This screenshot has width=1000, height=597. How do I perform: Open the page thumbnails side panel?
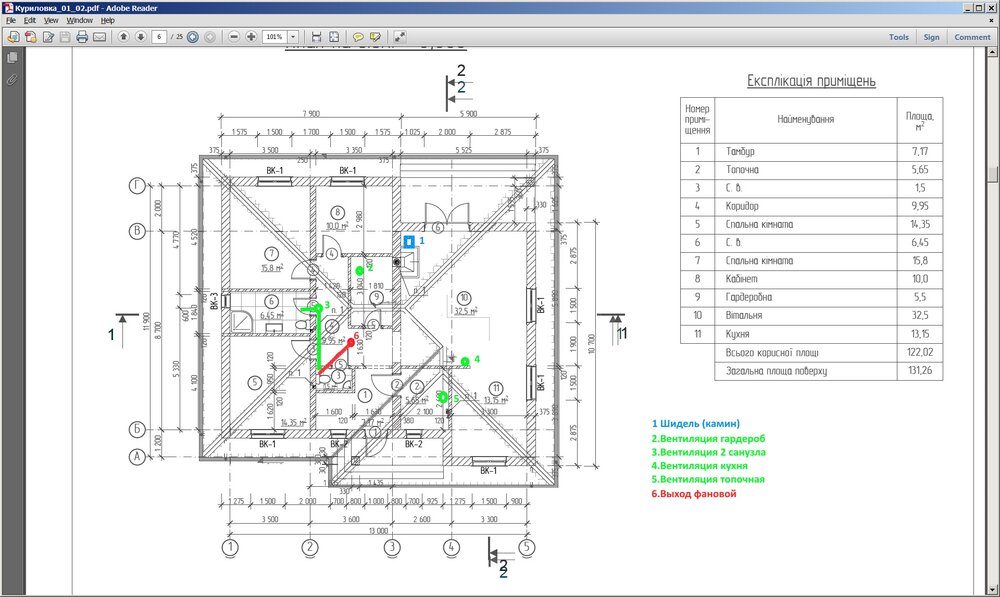pyautogui.click(x=12, y=59)
